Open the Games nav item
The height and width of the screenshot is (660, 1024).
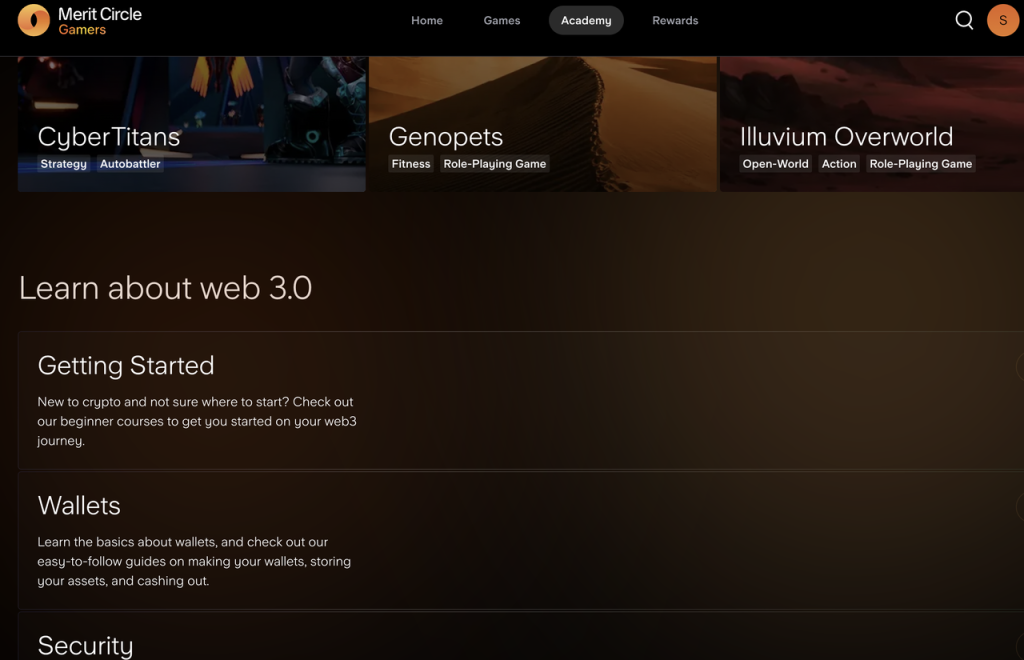coord(502,20)
